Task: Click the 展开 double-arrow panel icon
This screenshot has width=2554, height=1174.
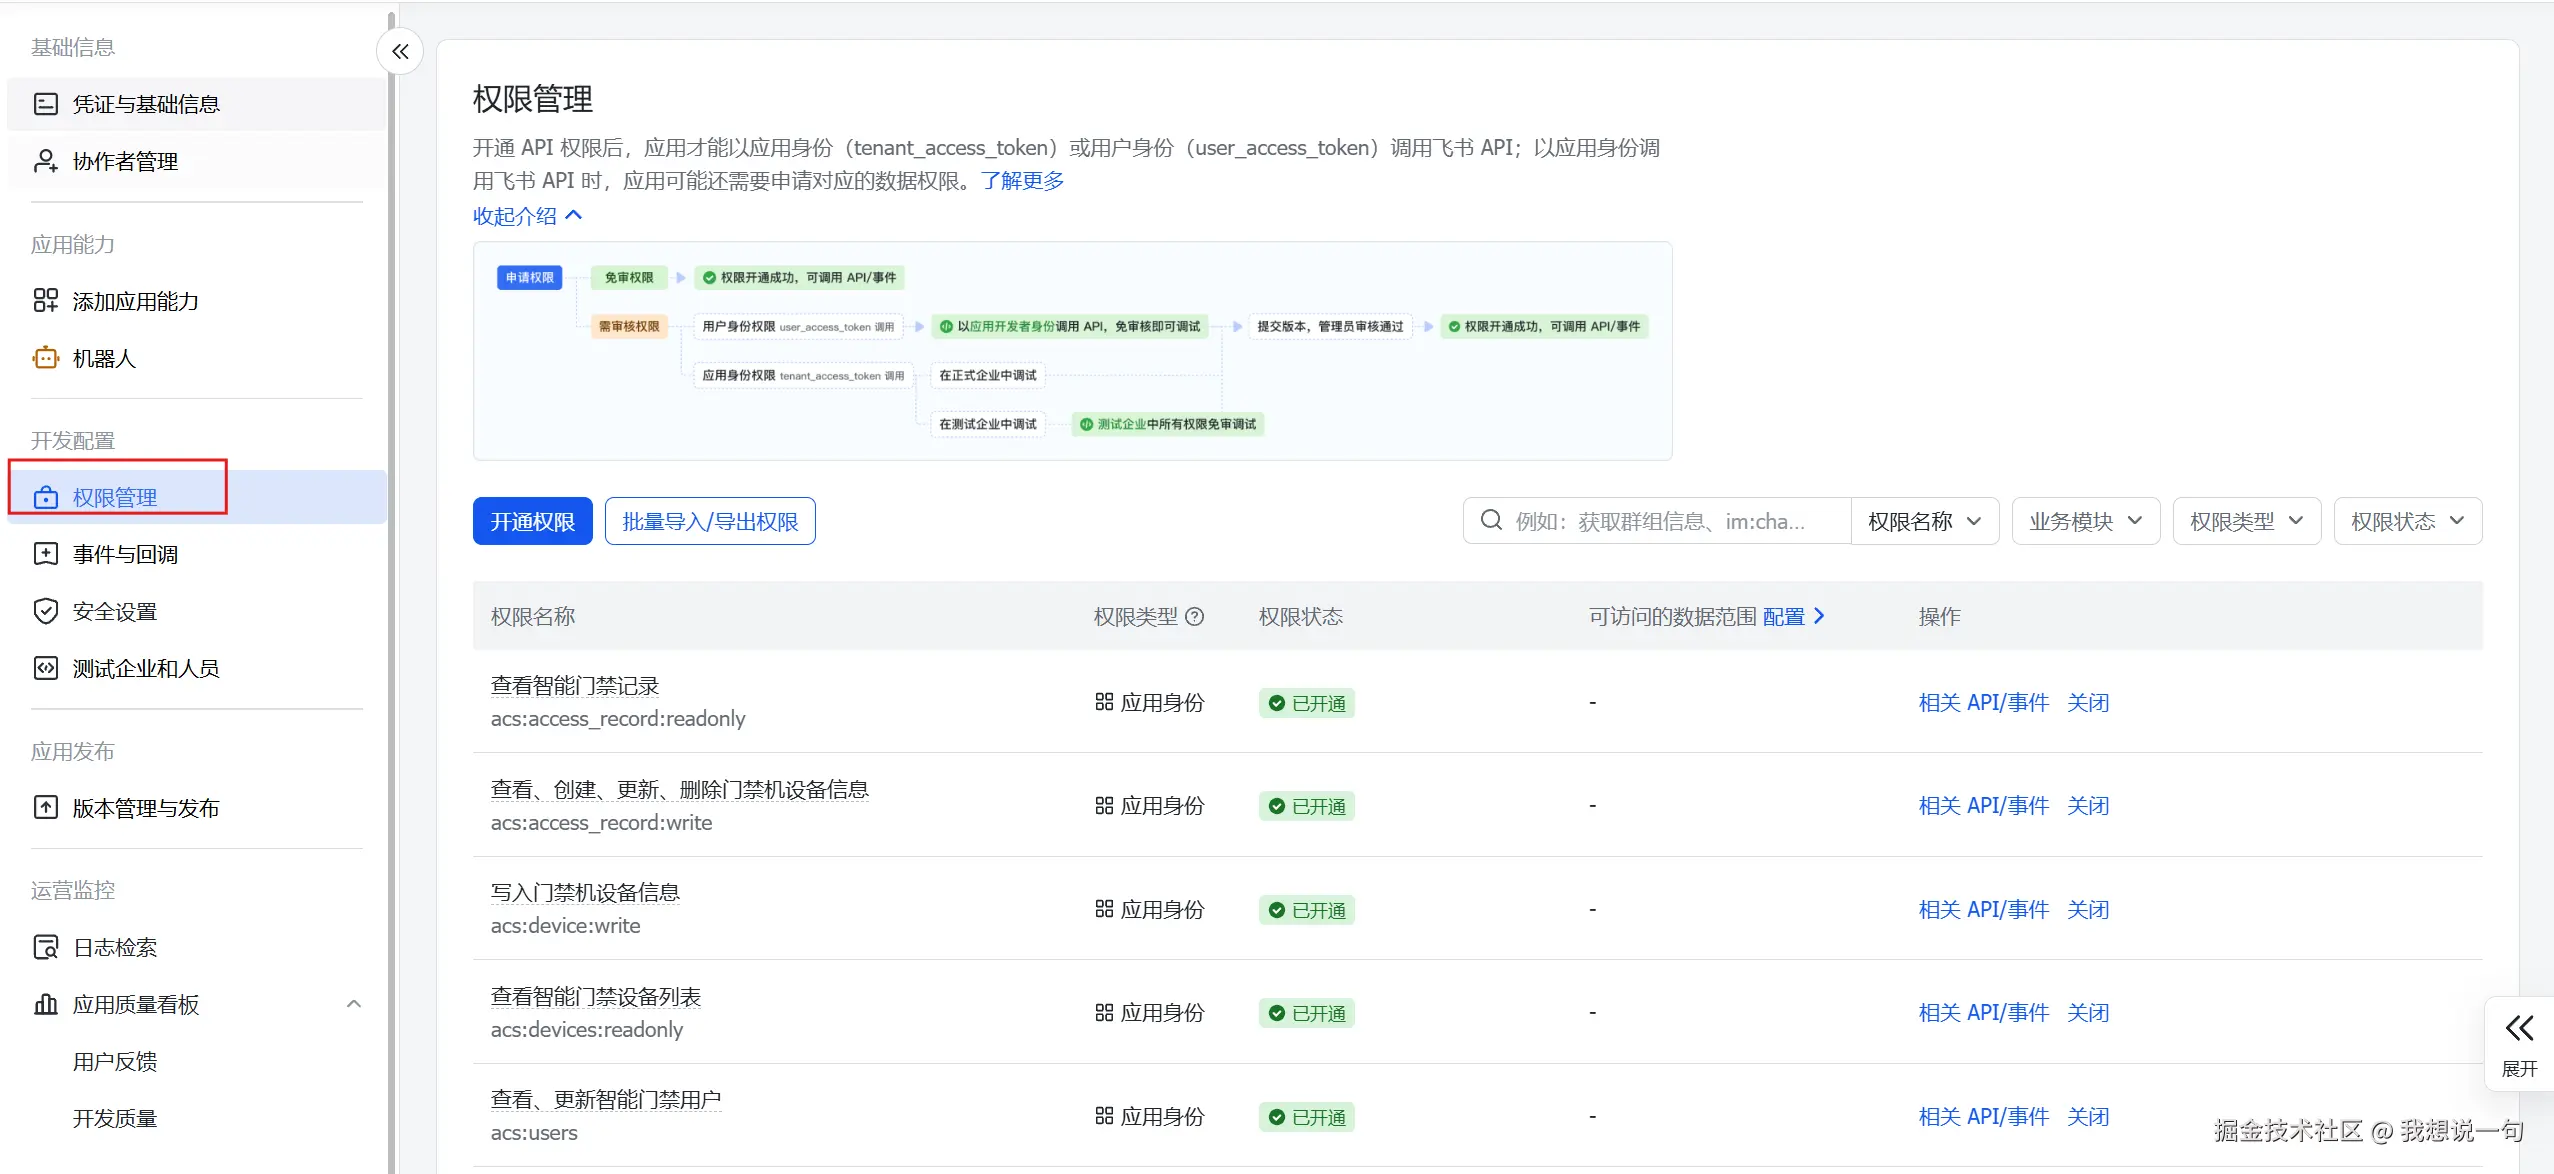Action: coord(2519,1029)
